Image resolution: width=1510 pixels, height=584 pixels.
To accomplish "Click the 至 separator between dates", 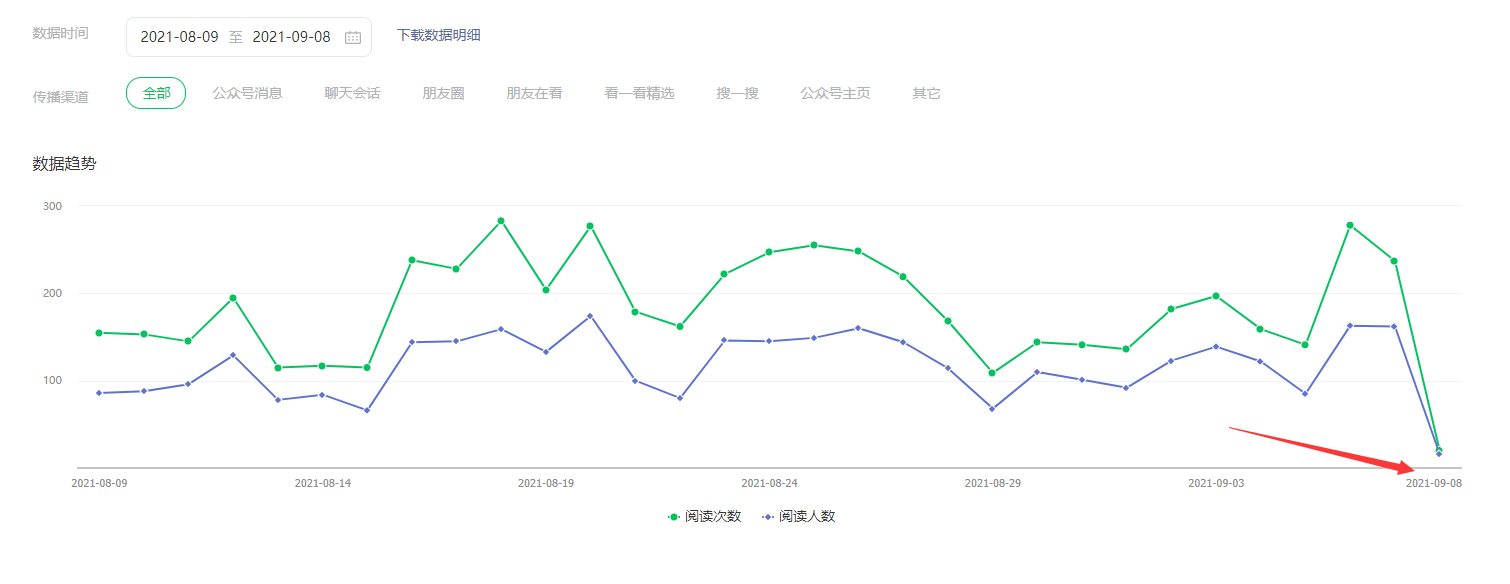I will [236, 37].
